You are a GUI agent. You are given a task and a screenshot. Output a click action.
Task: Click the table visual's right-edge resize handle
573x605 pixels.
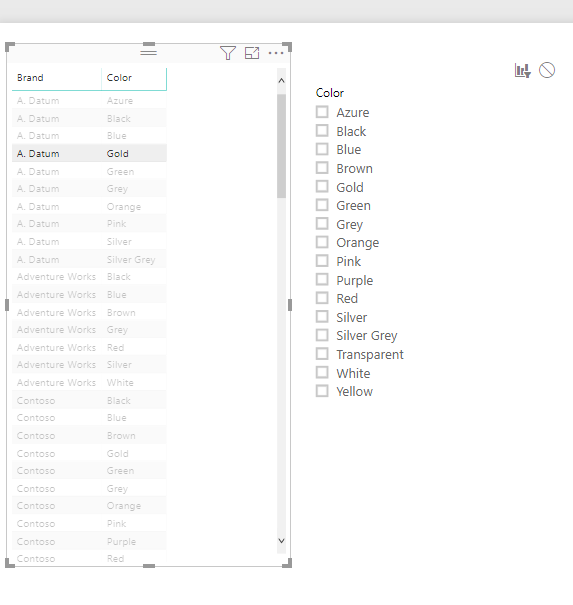point(290,305)
